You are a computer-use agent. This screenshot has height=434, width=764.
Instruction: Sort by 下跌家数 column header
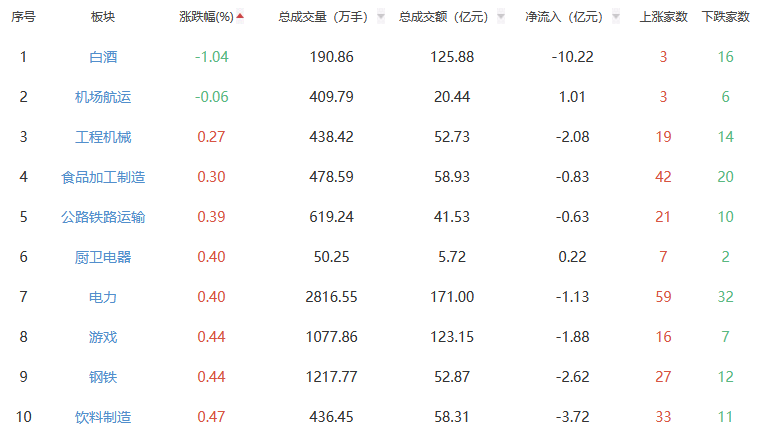pyautogui.click(x=725, y=17)
